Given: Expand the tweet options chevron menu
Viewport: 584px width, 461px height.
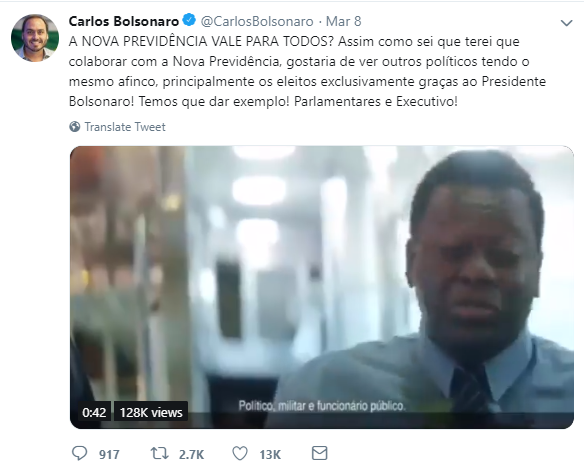Looking at the screenshot, I should [x=566, y=23].
